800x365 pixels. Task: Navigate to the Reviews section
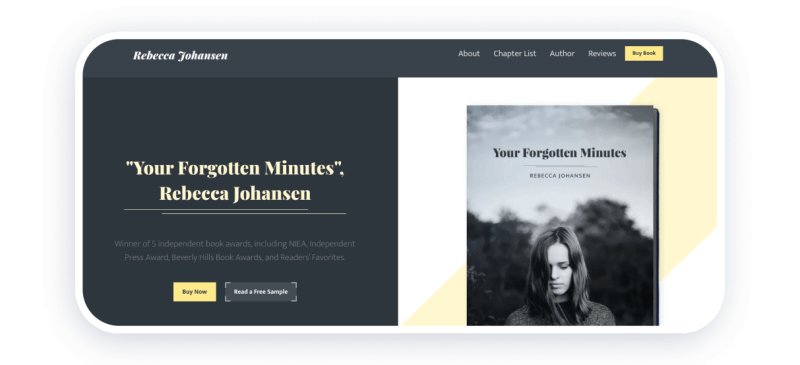[x=602, y=54]
